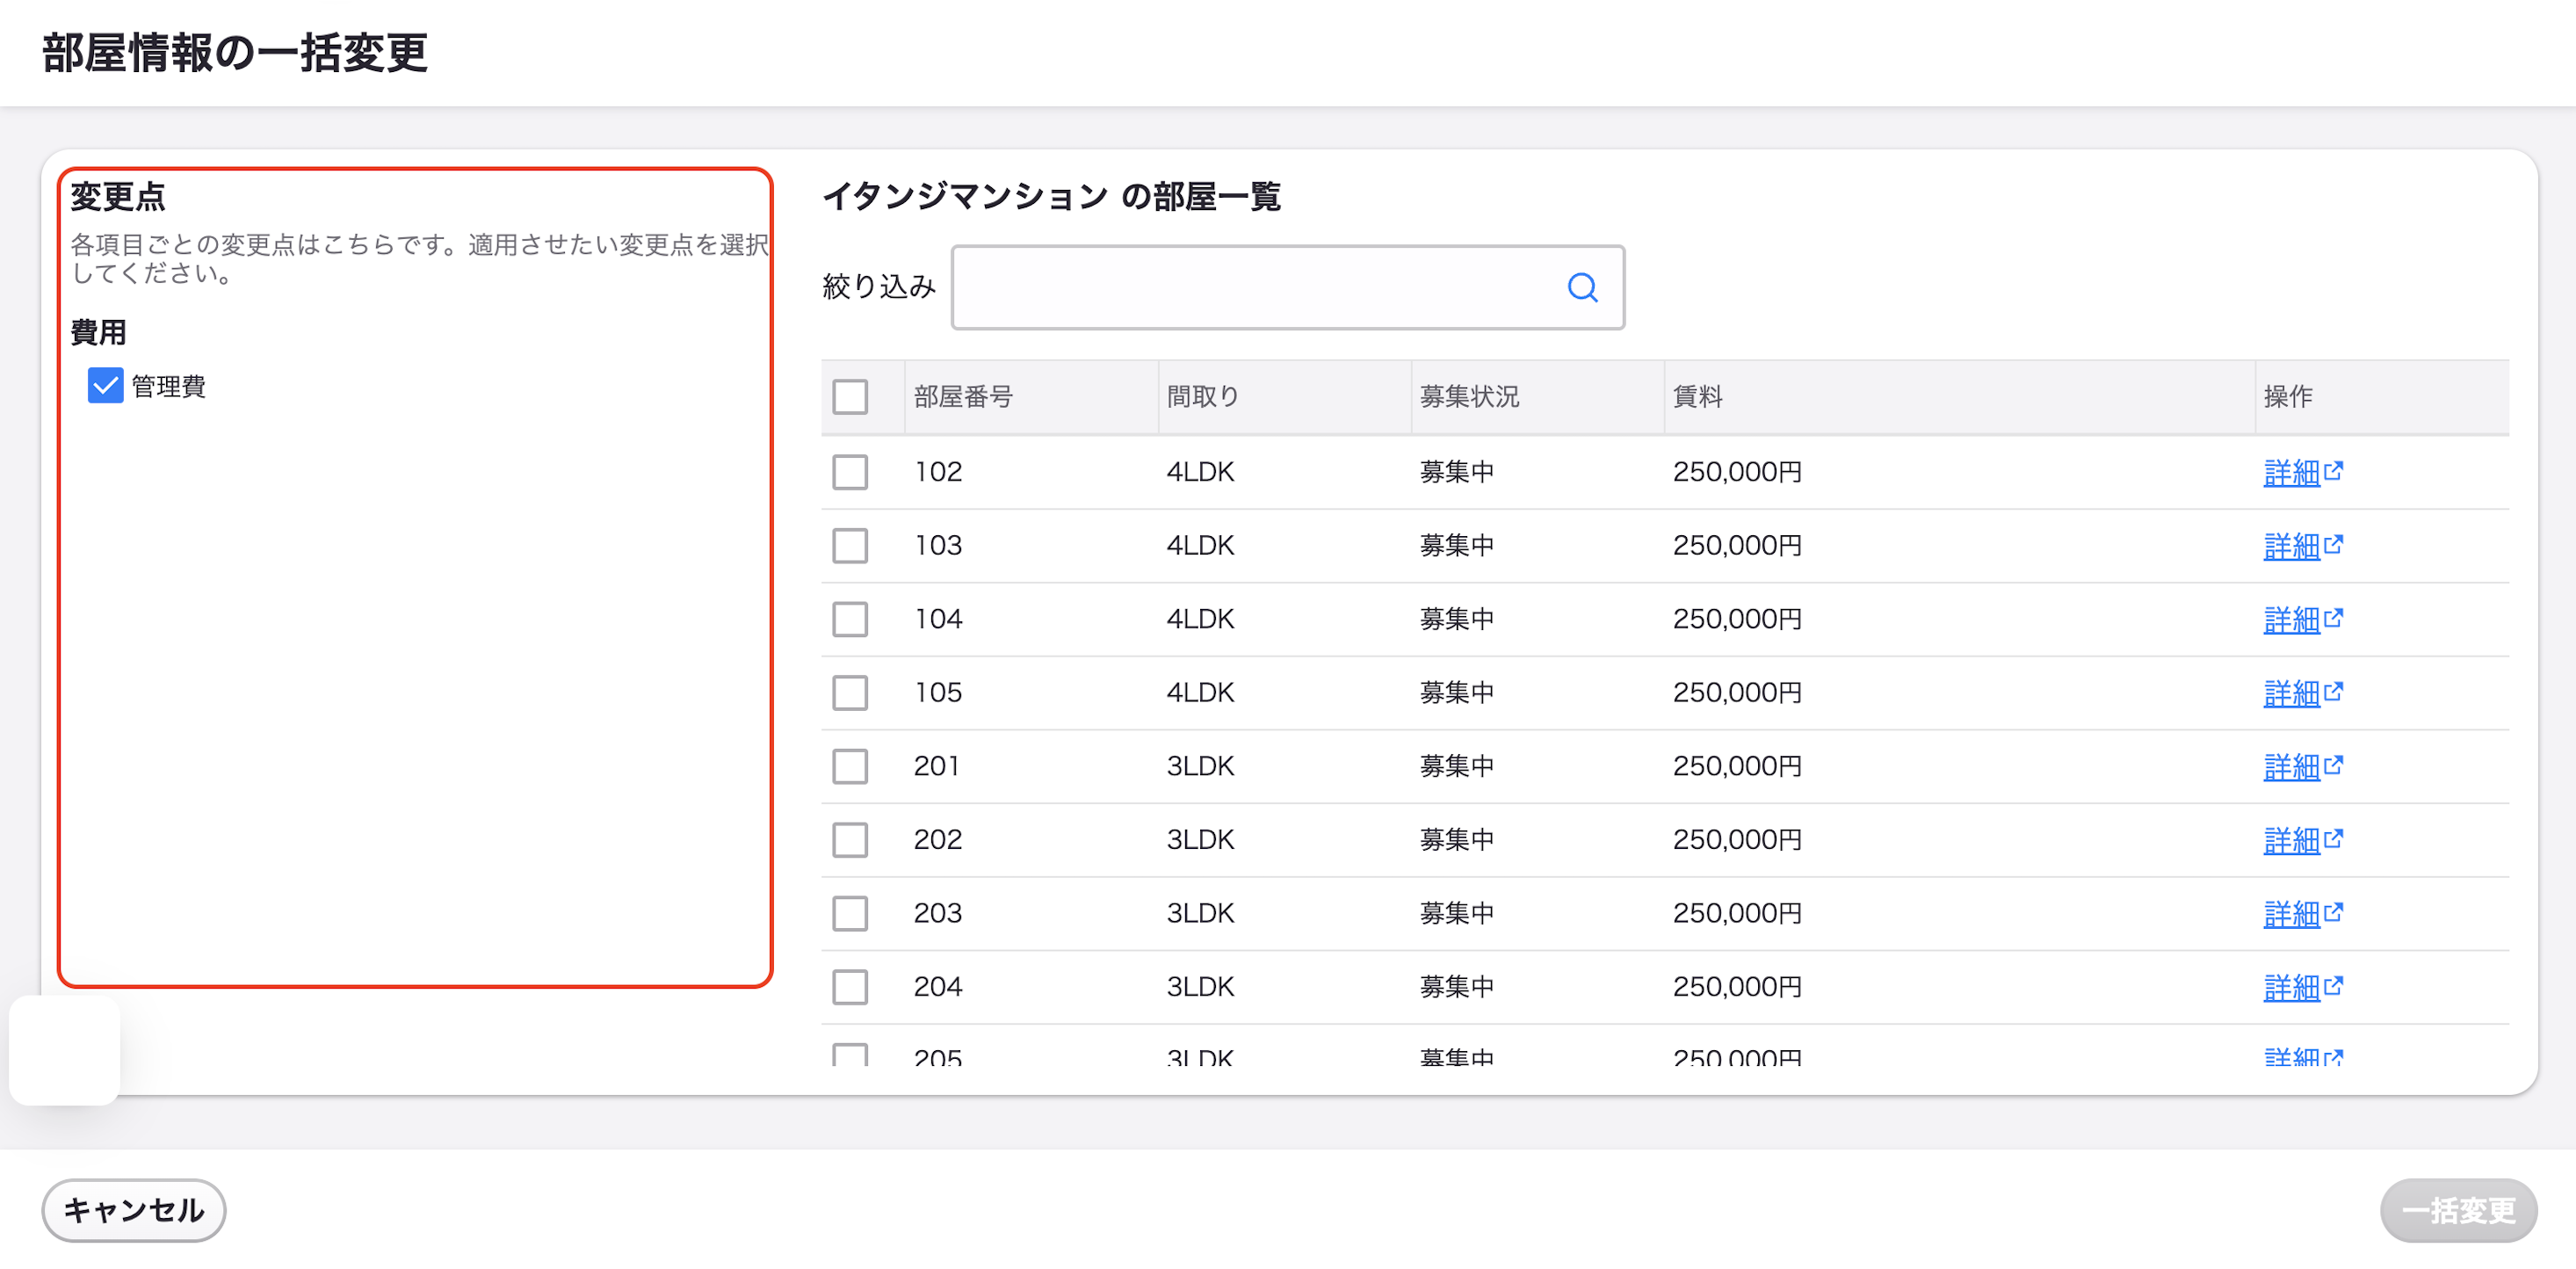Open external link icon for room 201

tap(2333, 765)
